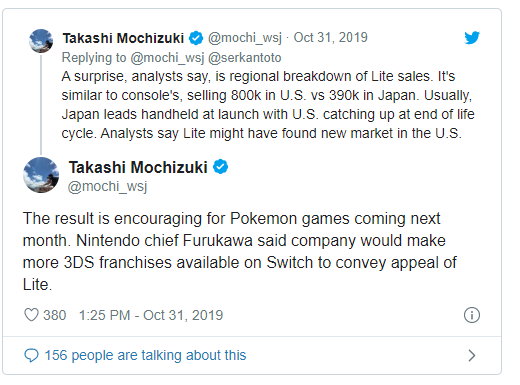Open @serkantoto profile mention link
520x385 pixels.
pos(245,58)
